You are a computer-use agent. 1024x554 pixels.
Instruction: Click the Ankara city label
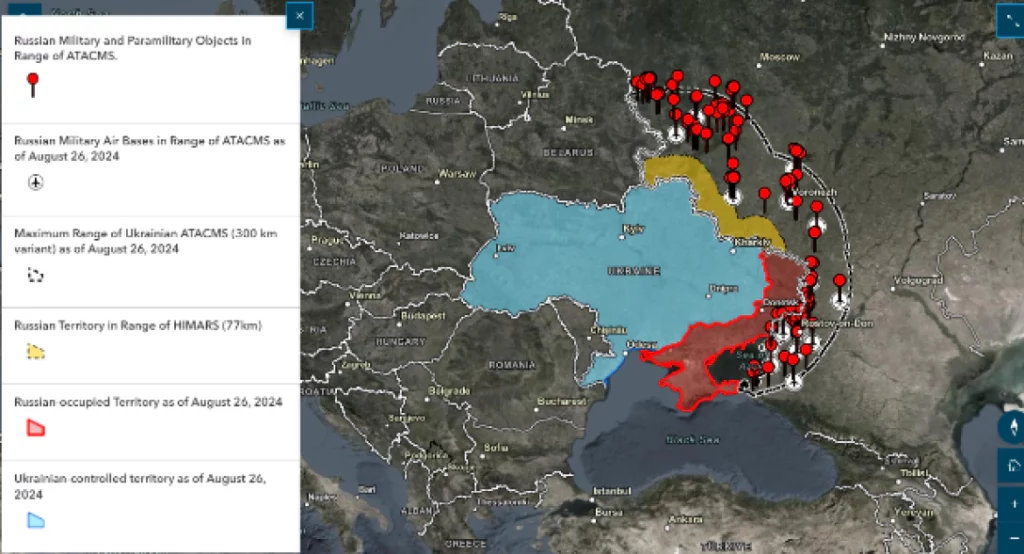click(685, 519)
